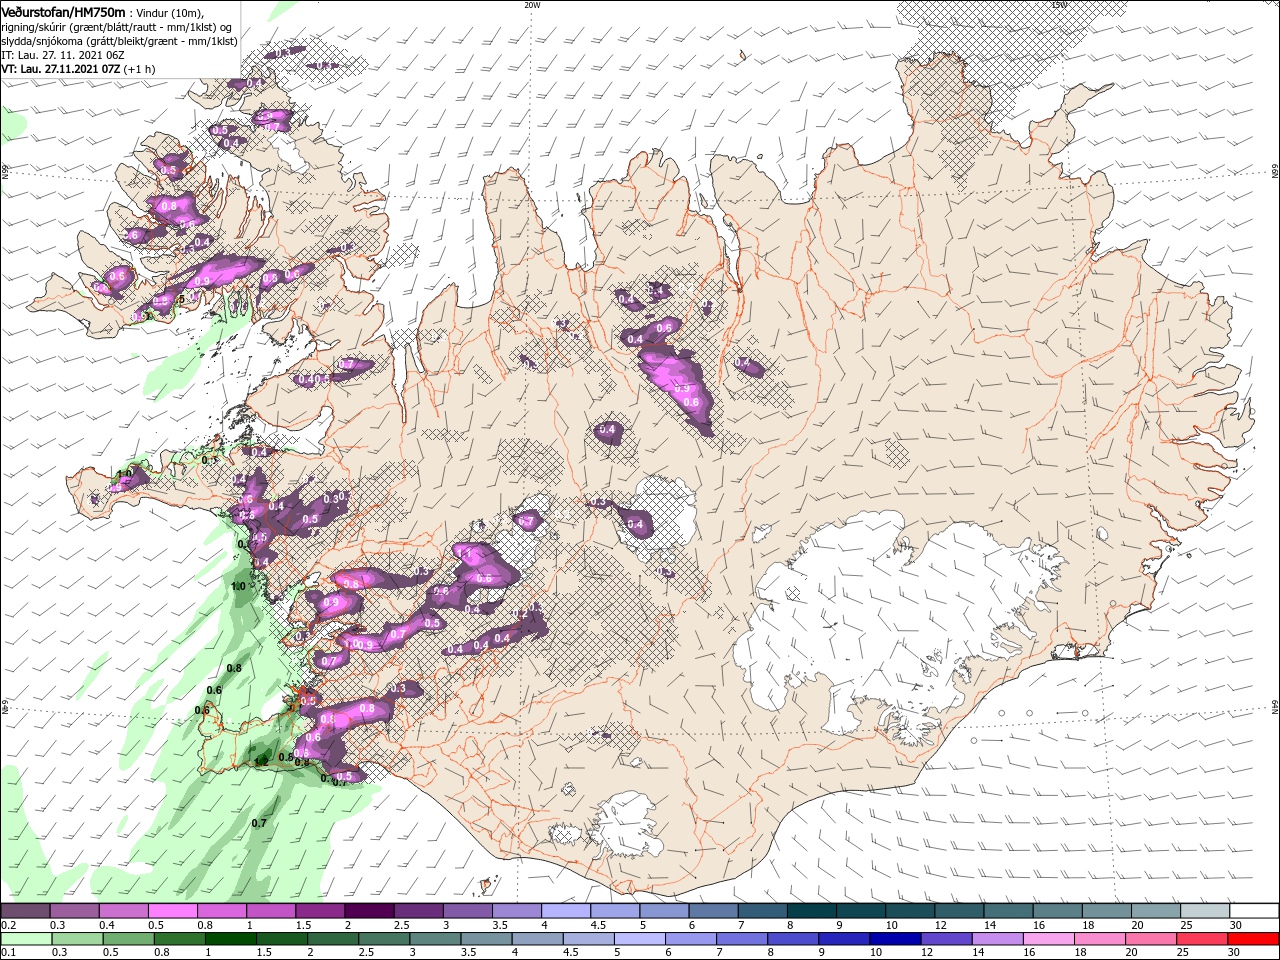Select pale green rain swatch between 0.1 and 0.3

coord(26,939)
